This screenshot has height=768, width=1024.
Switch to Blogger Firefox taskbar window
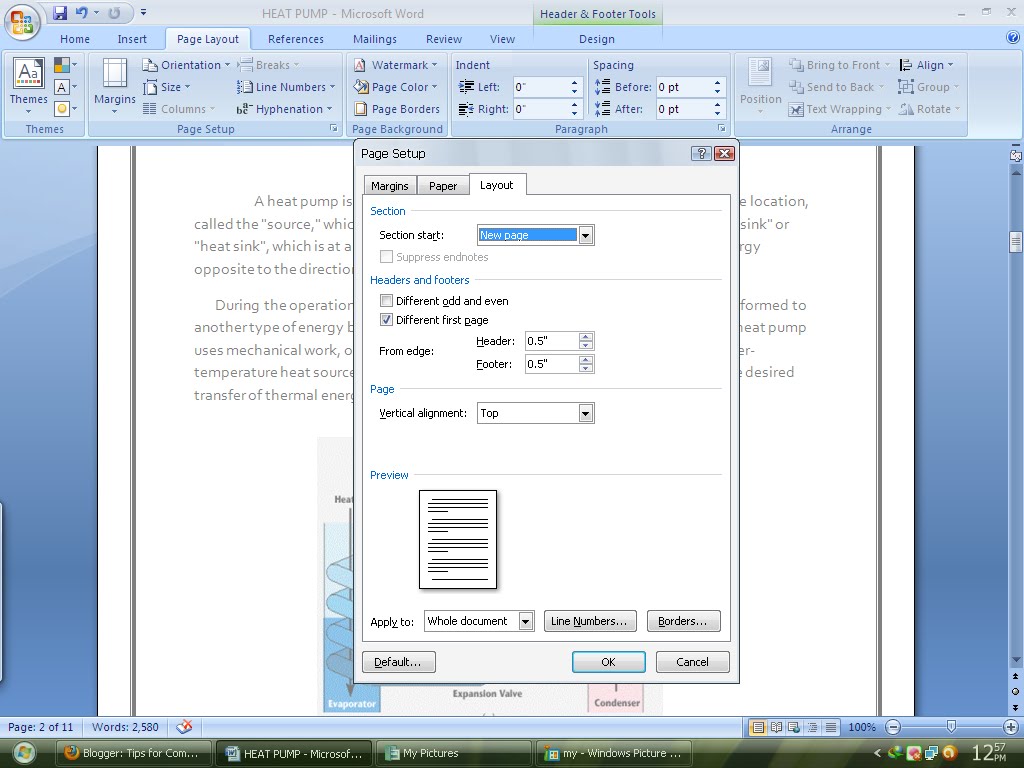[133, 753]
